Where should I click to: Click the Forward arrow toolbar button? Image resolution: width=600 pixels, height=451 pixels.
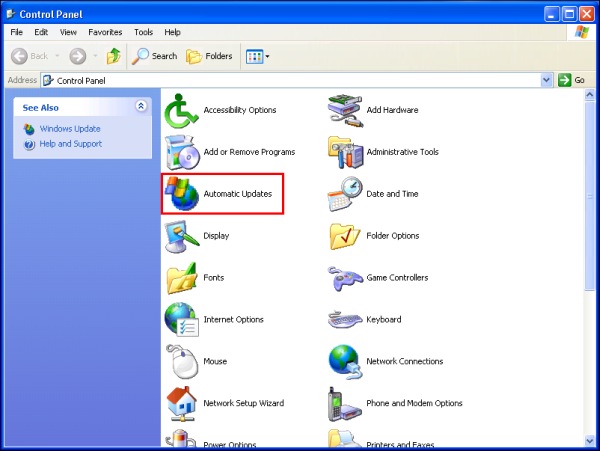click(77, 56)
